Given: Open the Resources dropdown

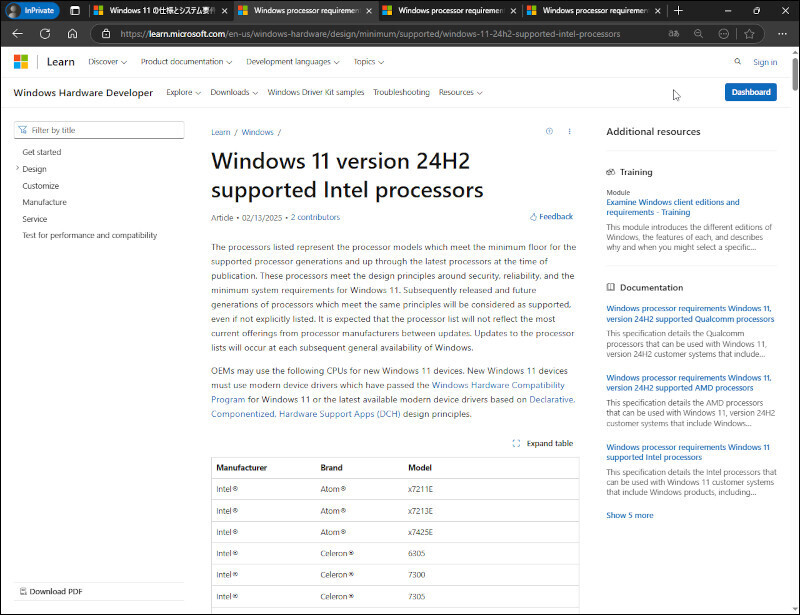Looking at the screenshot, I should point(460,92).
